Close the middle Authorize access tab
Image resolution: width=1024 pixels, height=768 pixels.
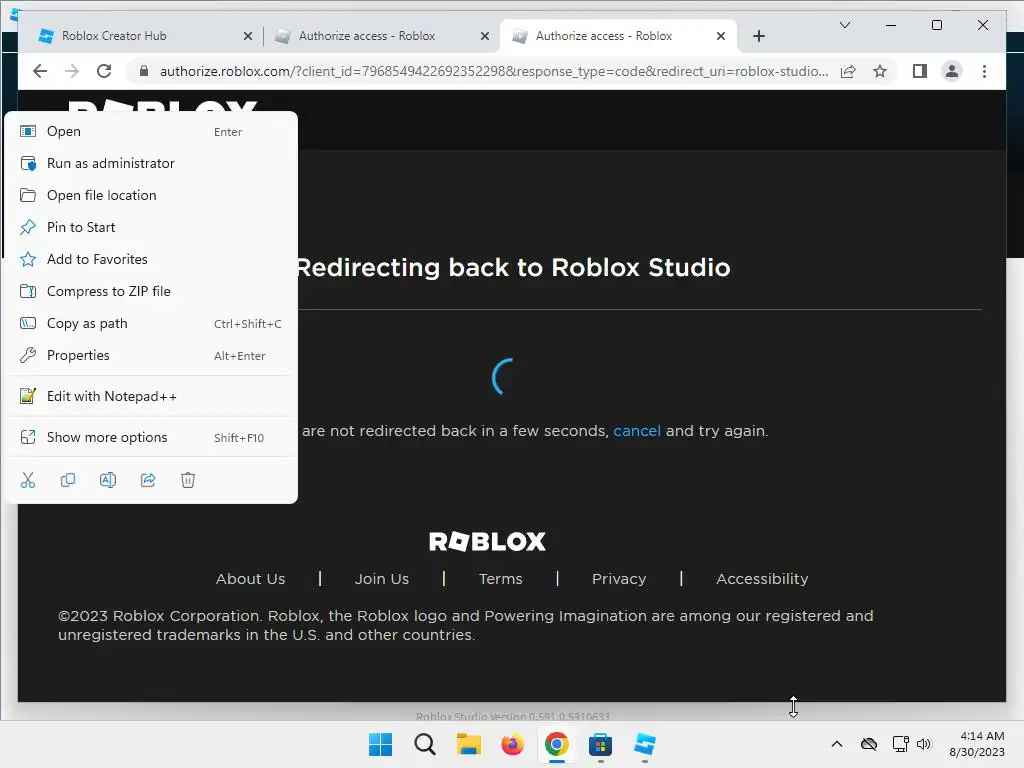485,37
